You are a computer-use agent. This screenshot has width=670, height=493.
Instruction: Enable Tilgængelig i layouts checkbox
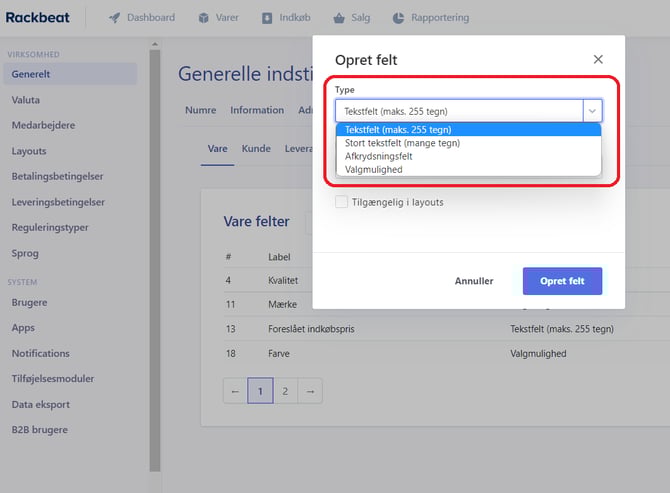pyautogui.click(x=342, y=202)
